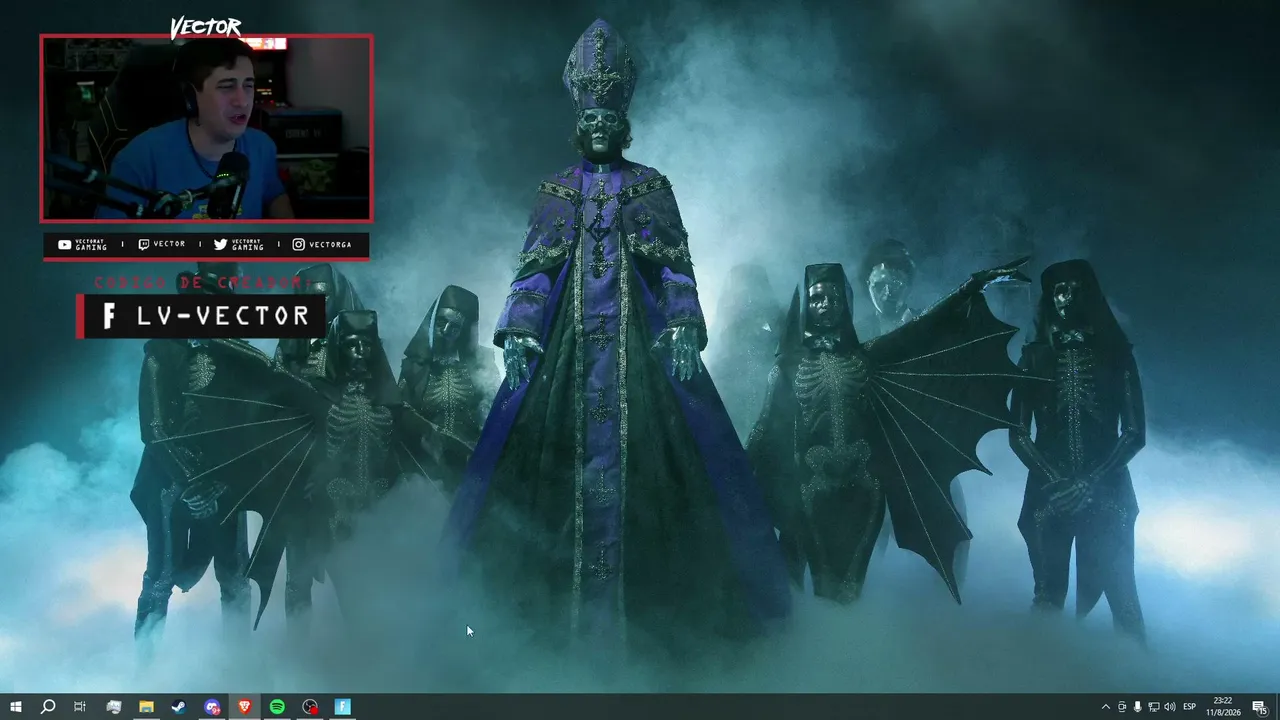Screen dimensions: 1280x720
Task: Switch to the Brave browser
Action: pyautogui.click(x=244, y=707)
